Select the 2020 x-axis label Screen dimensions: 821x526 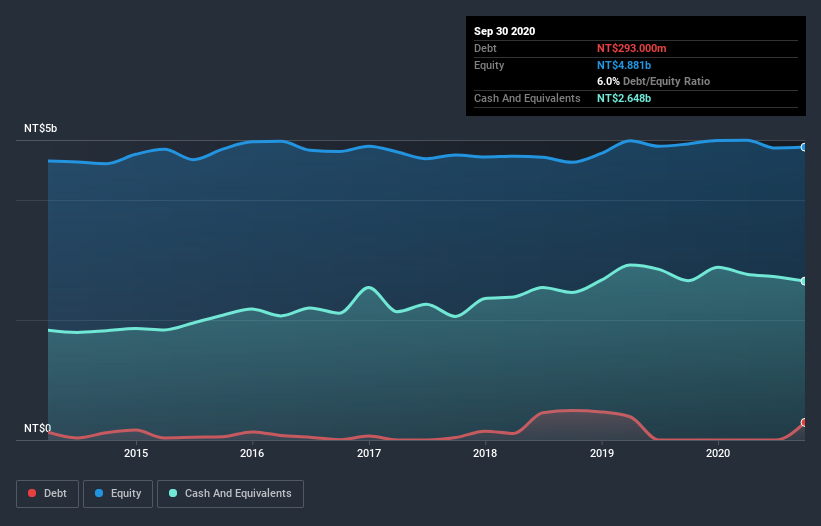coord(718,453)
